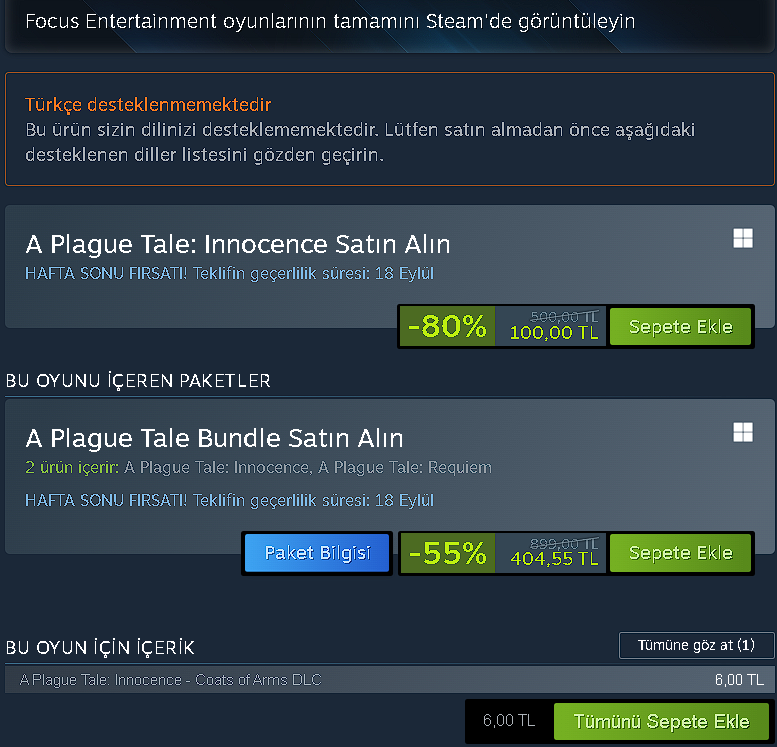Click 'BU OYUNU İÇEREN PAKETLER' section header
This screenshot has width=777, height=747.
[x=138, y=381]
